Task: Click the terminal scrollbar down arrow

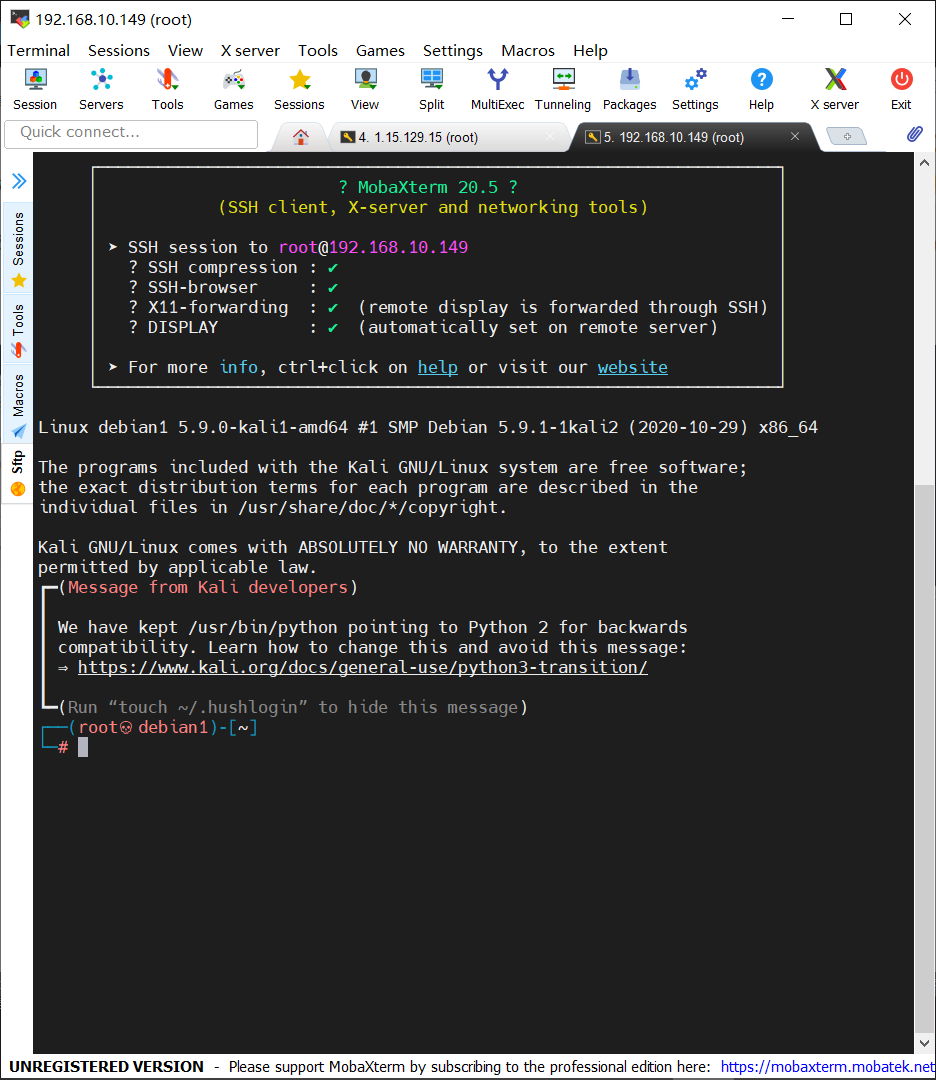Action: coord(924,1043)
